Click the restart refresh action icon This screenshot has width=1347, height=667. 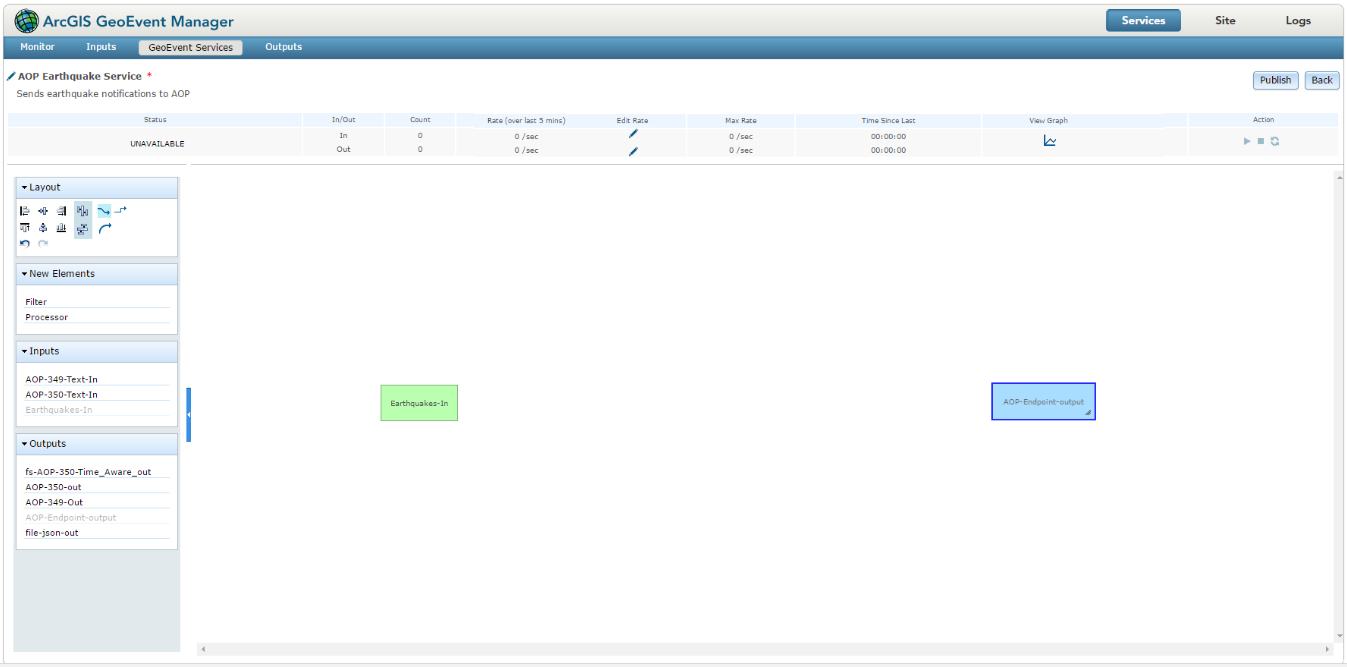[x=1275, y=141]
